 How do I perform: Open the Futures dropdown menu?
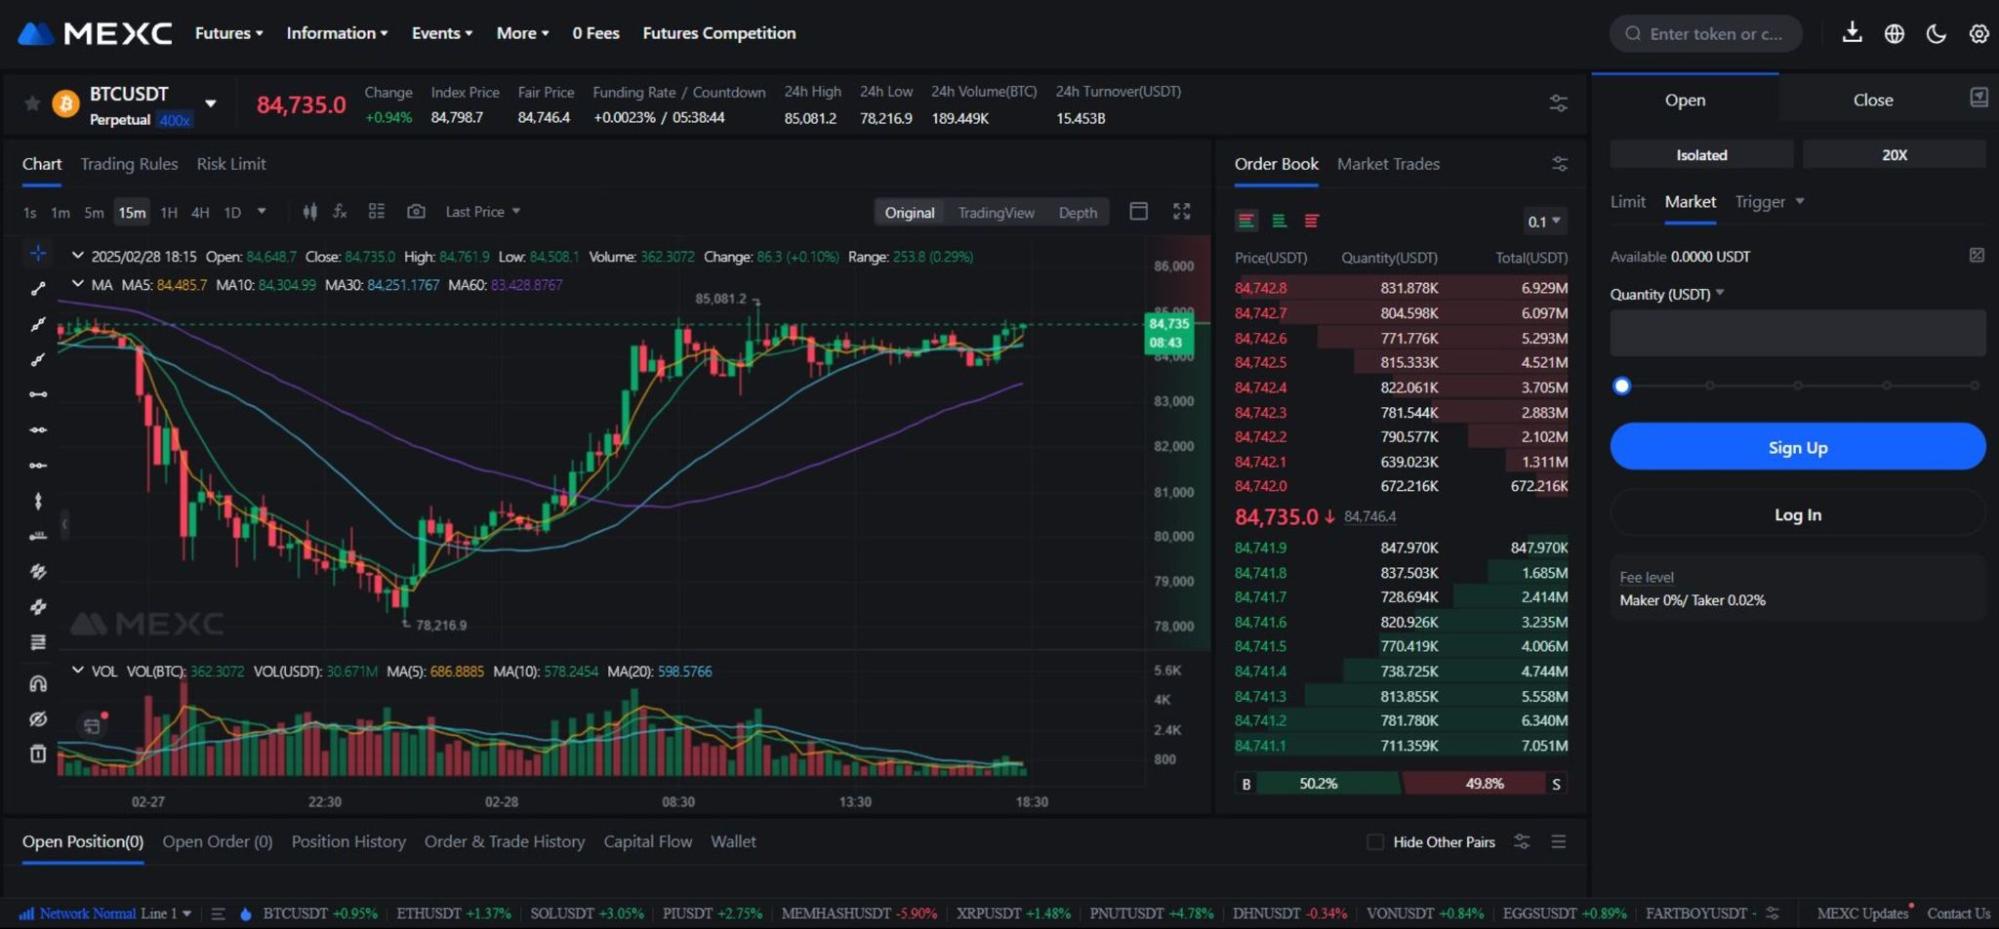coord(229,33)
